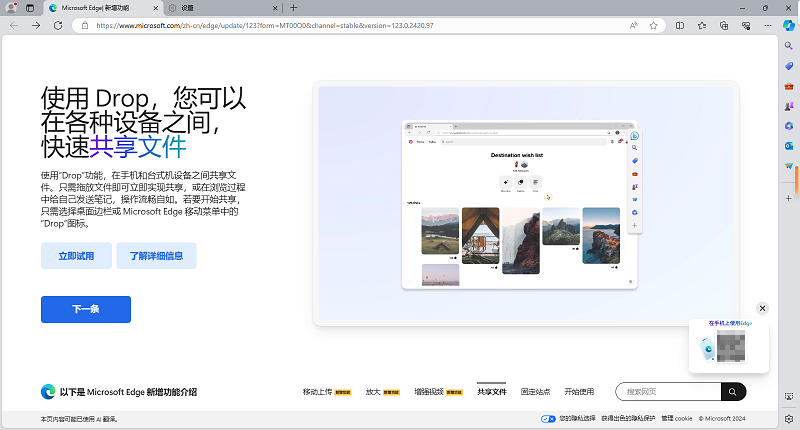
Task: Open sidebar Search tool
Action: [x=789, y=46]
